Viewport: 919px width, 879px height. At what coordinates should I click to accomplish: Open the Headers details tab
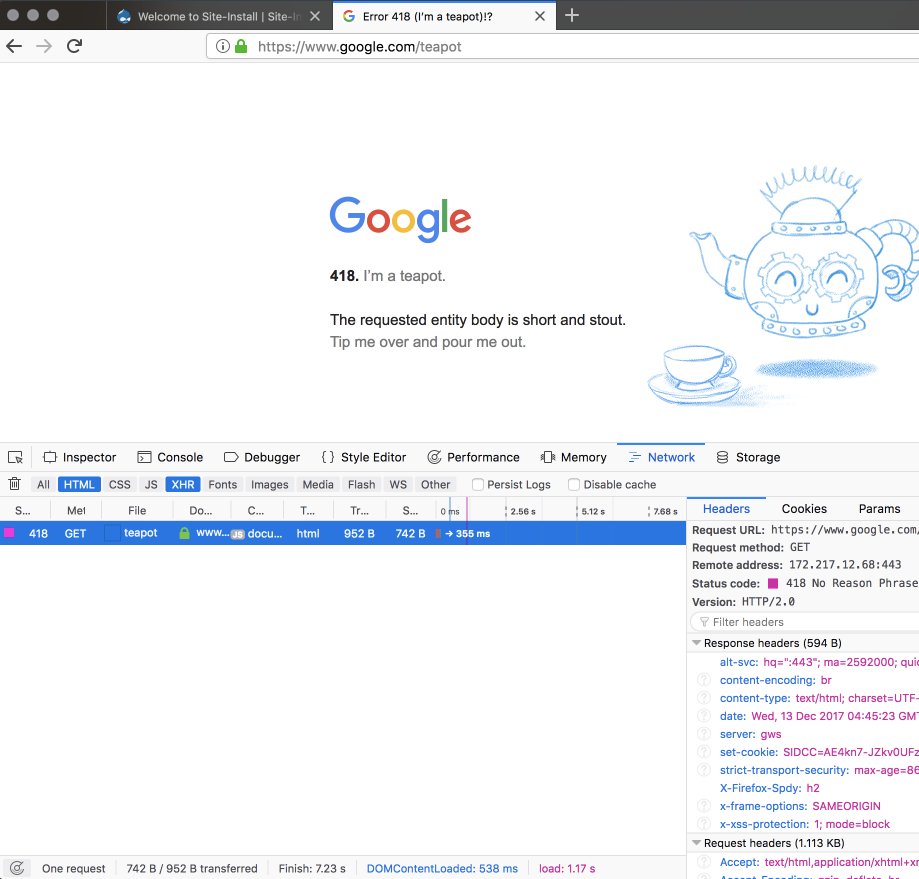click(x=726, y=509)
